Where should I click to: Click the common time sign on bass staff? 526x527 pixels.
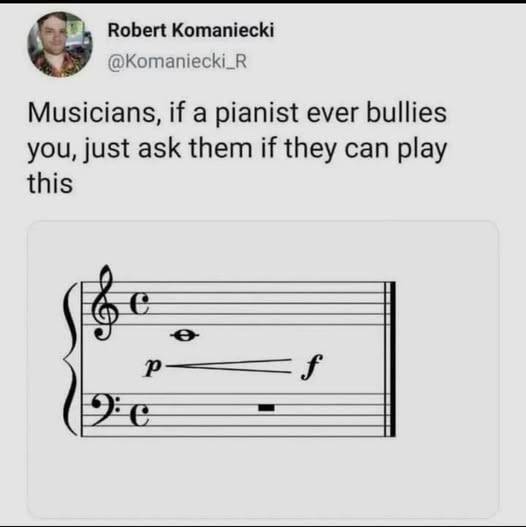140,414
